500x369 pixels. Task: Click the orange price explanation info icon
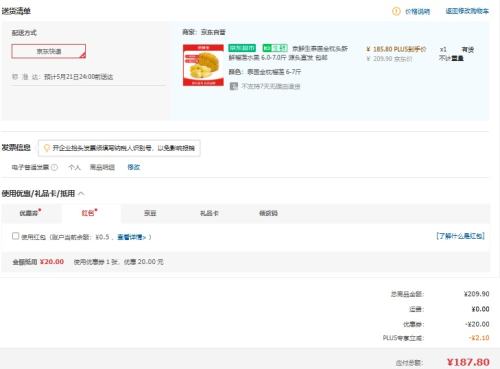pos(396,11)
